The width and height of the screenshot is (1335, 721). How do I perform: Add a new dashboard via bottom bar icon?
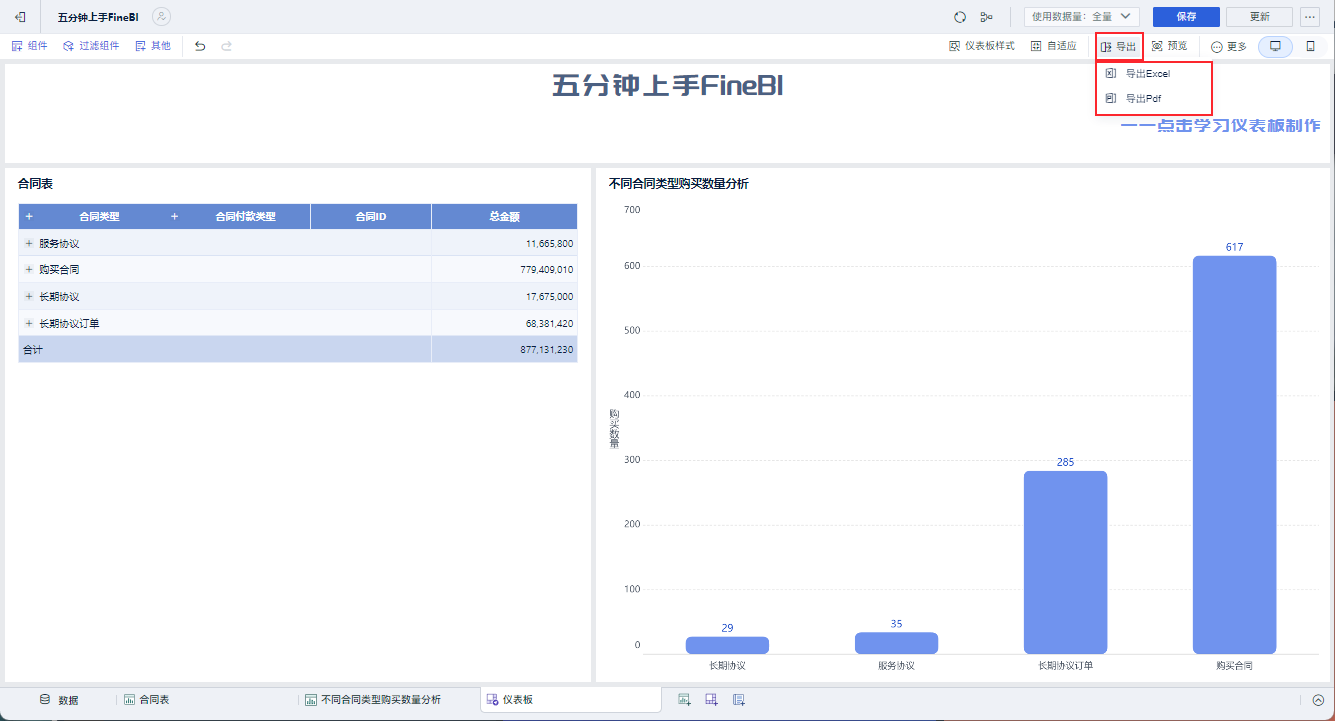[712, 700]
